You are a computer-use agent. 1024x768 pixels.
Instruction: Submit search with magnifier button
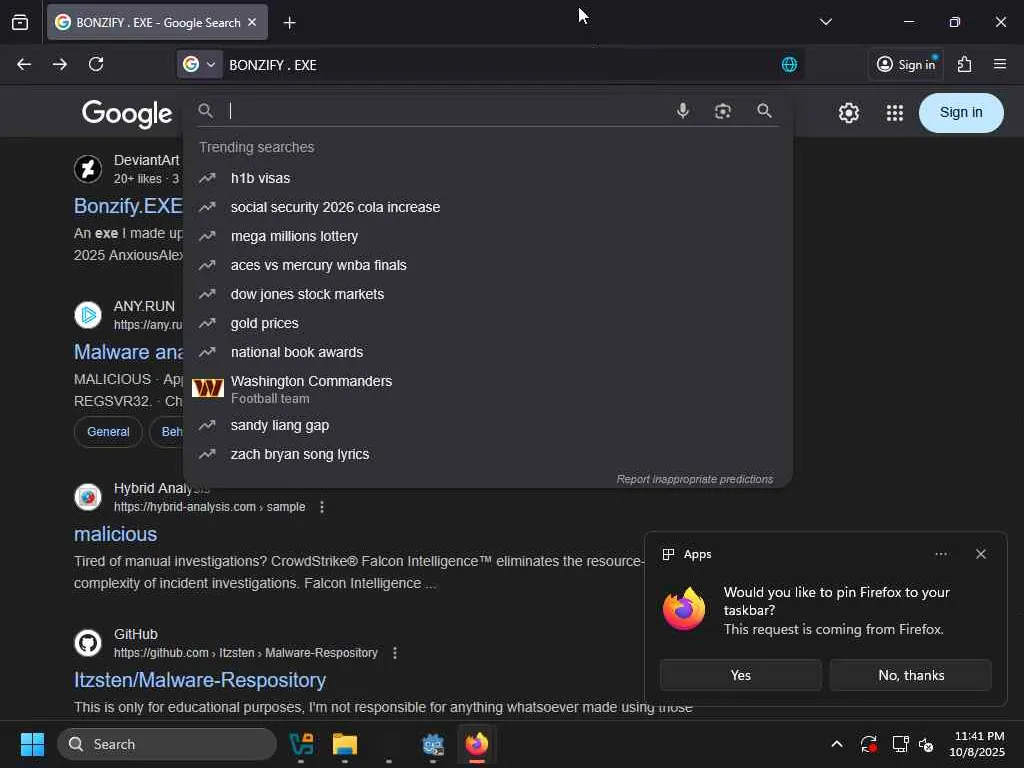point(764,111)
